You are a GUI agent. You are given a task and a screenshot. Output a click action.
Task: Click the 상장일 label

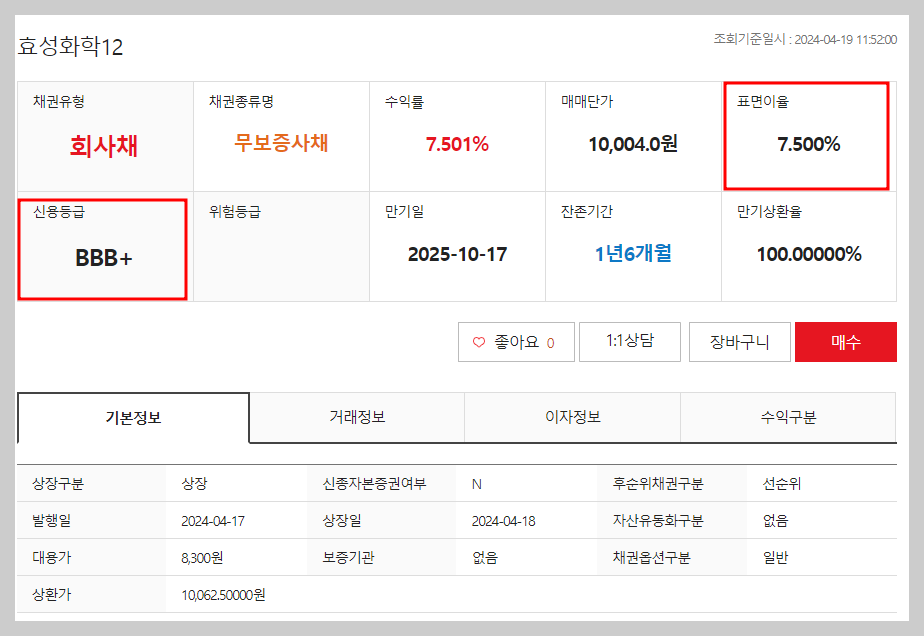click(342, 520)
